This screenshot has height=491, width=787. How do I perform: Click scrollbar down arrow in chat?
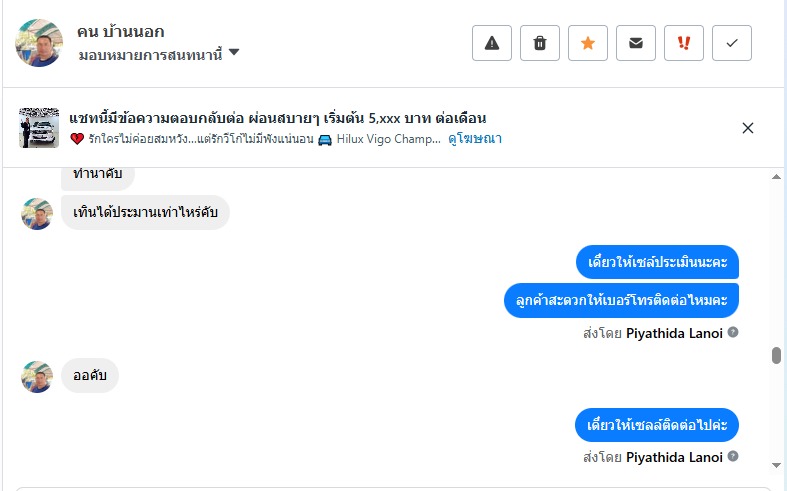777,465
